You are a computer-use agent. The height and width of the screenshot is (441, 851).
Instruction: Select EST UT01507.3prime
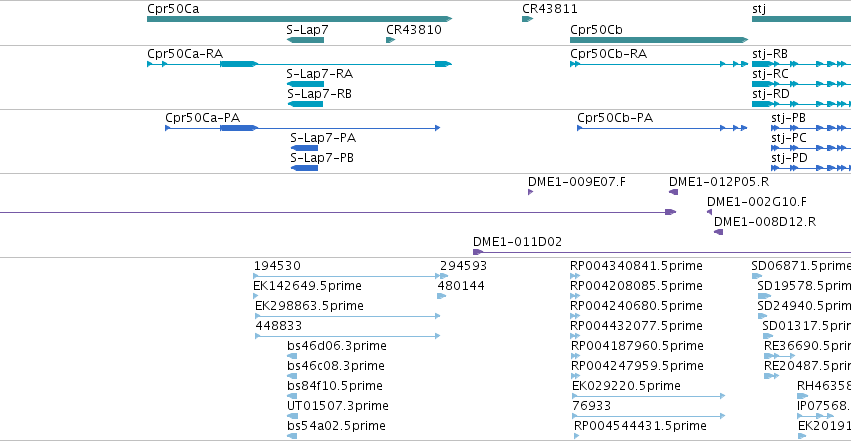[x=292, y=417]
